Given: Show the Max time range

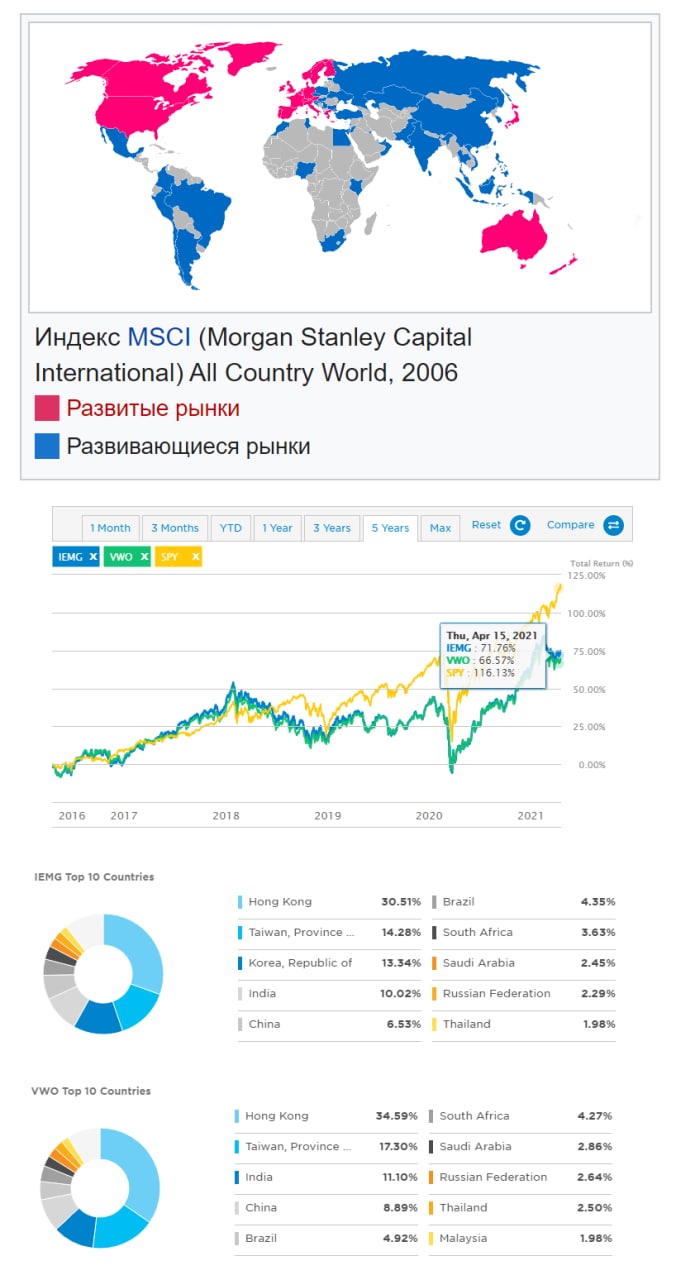Looking at the screenshot, I should tap(440, 528).
